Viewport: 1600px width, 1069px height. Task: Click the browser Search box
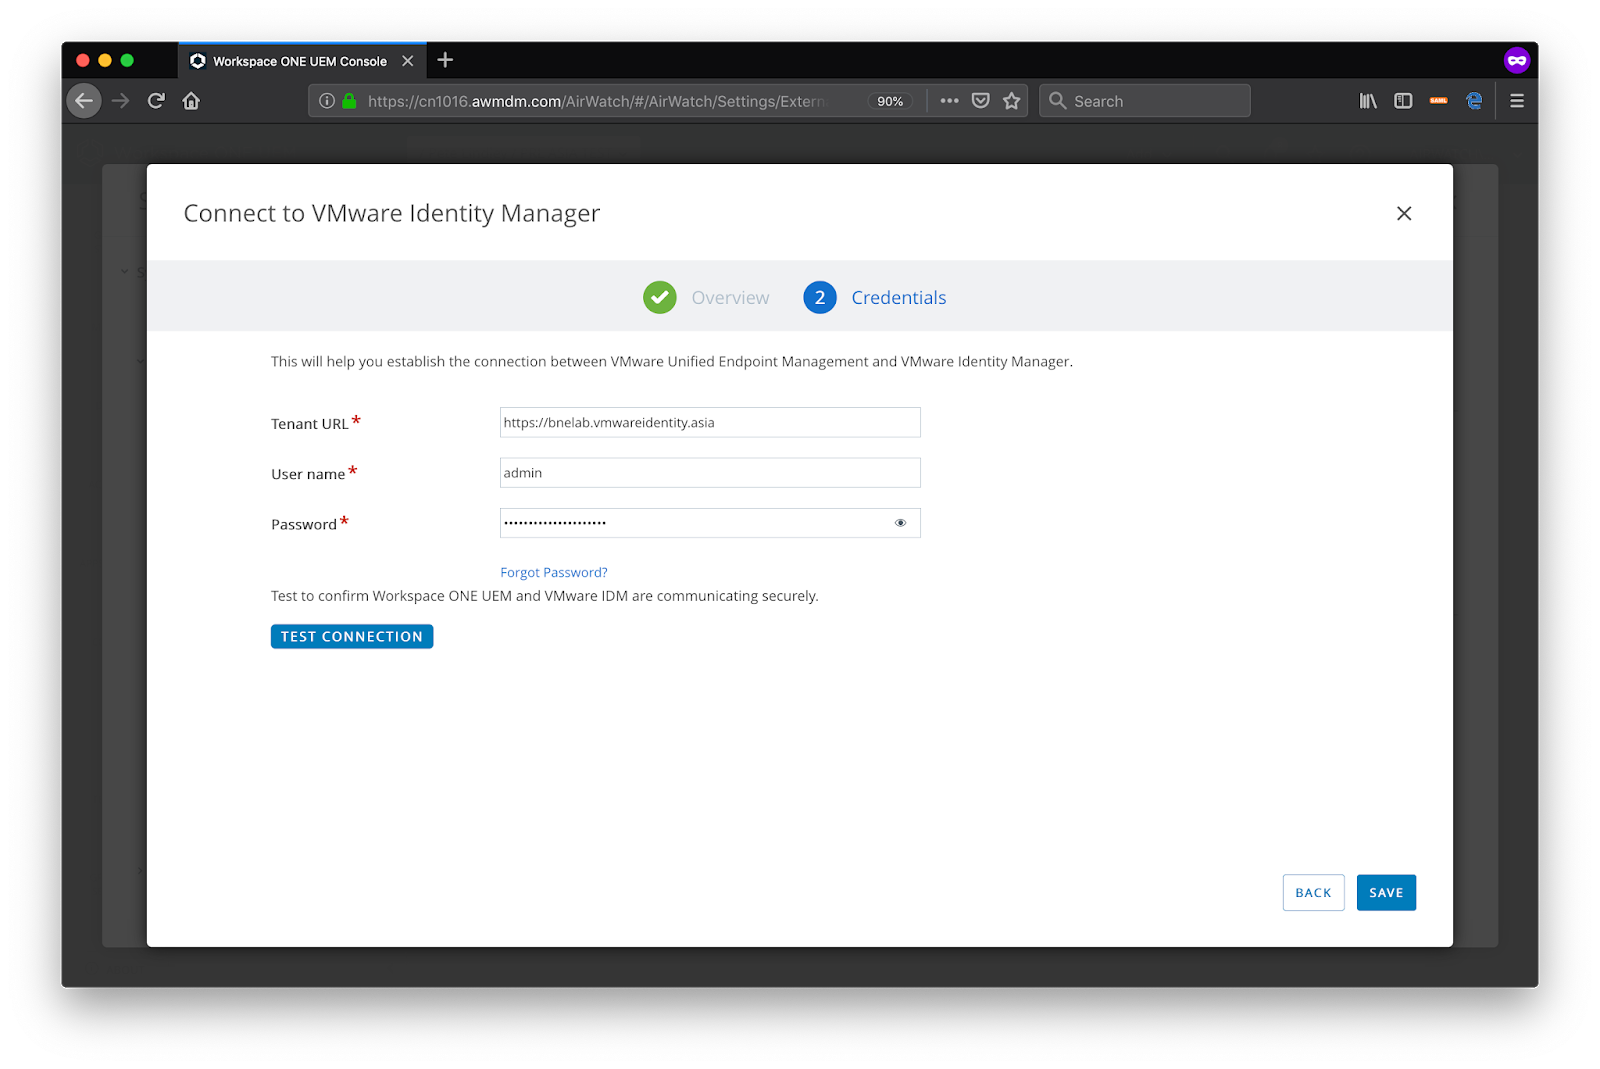pos(1145,101)
